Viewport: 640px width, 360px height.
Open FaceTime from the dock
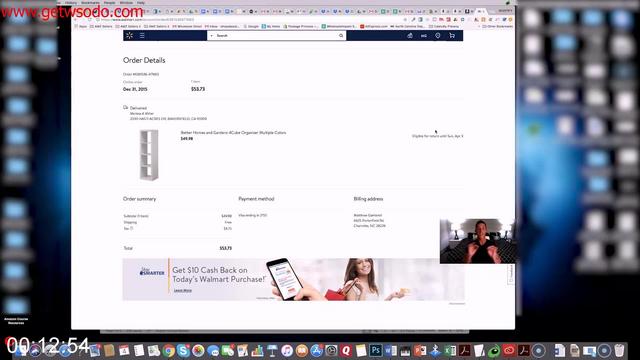(228, 351)
